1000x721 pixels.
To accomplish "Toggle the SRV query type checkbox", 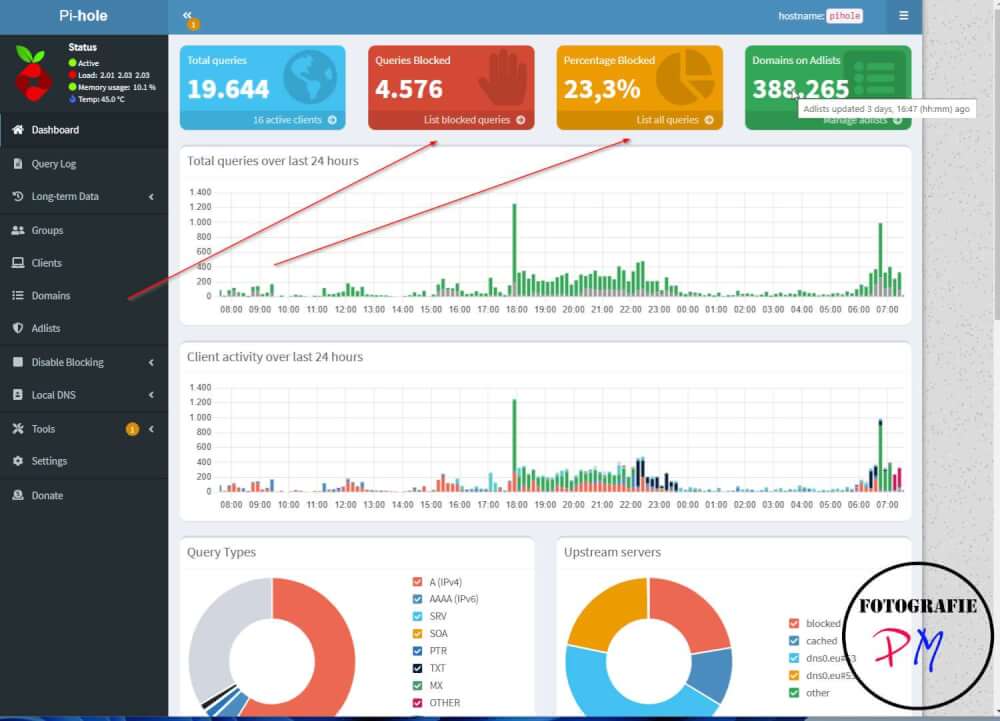I will (417, 616).
